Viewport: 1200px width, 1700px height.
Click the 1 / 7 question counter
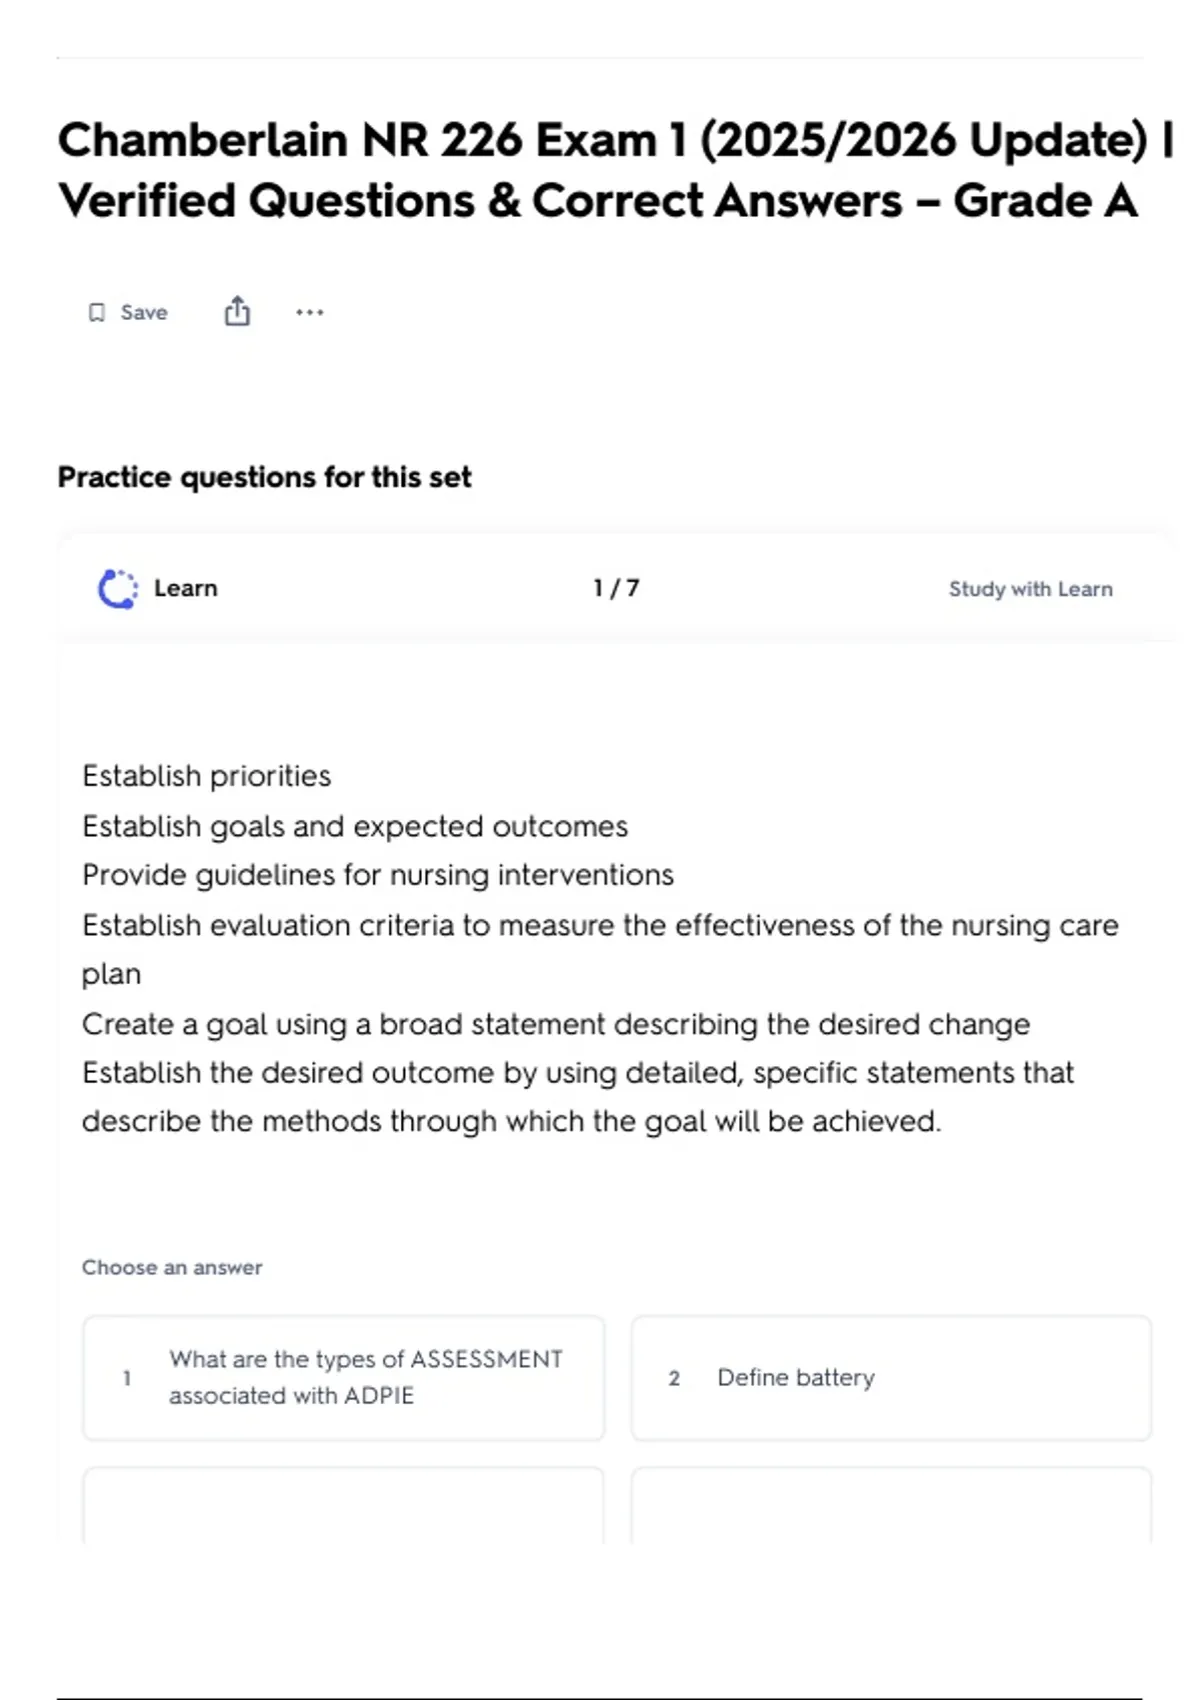616,588
